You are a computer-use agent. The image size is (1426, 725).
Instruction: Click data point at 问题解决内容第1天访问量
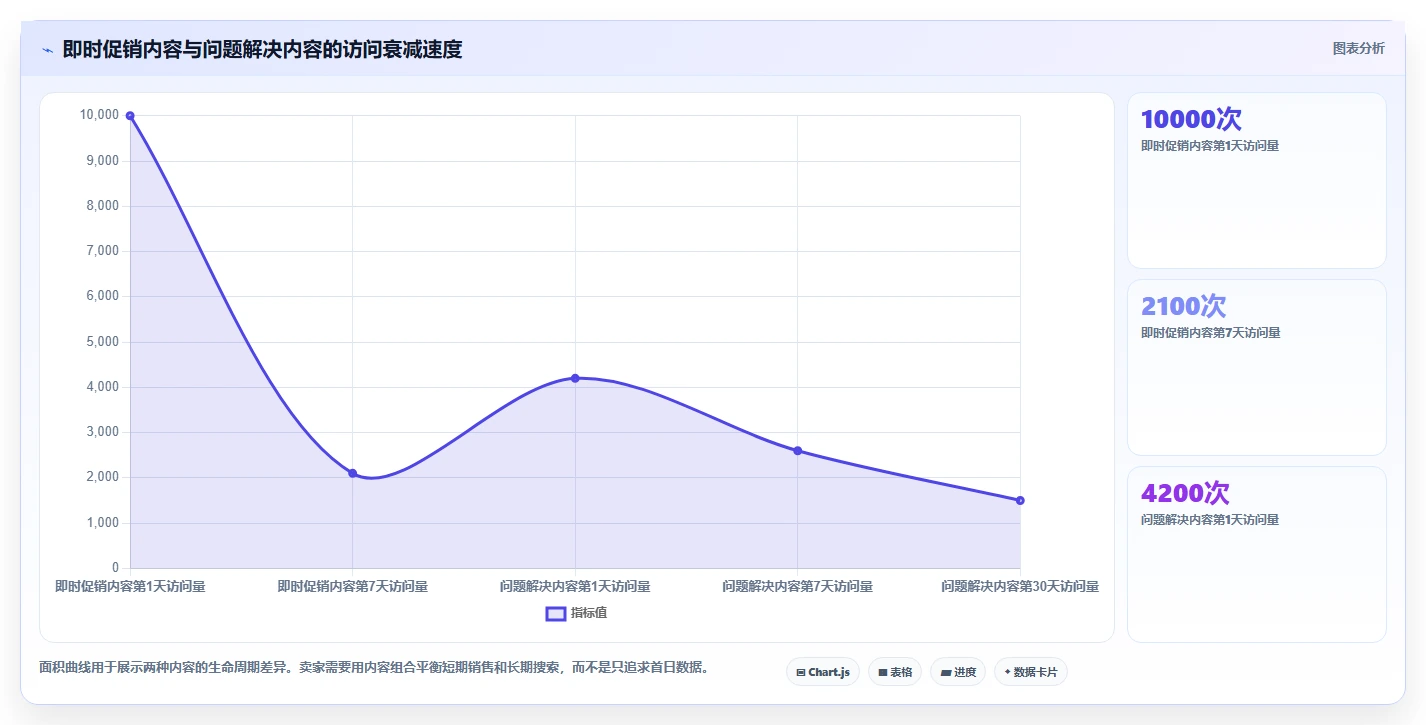coord(575,378)
